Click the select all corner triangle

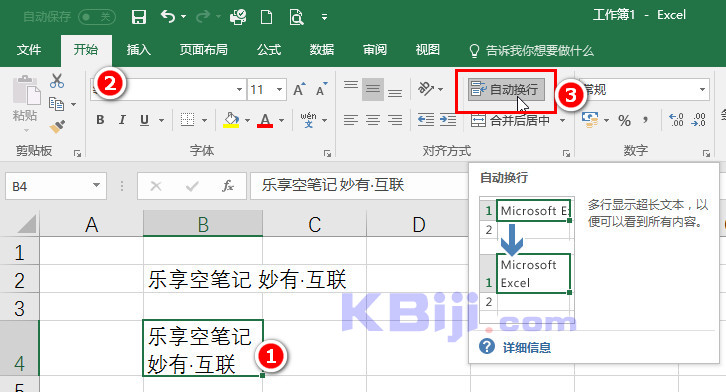pos(26,224)
